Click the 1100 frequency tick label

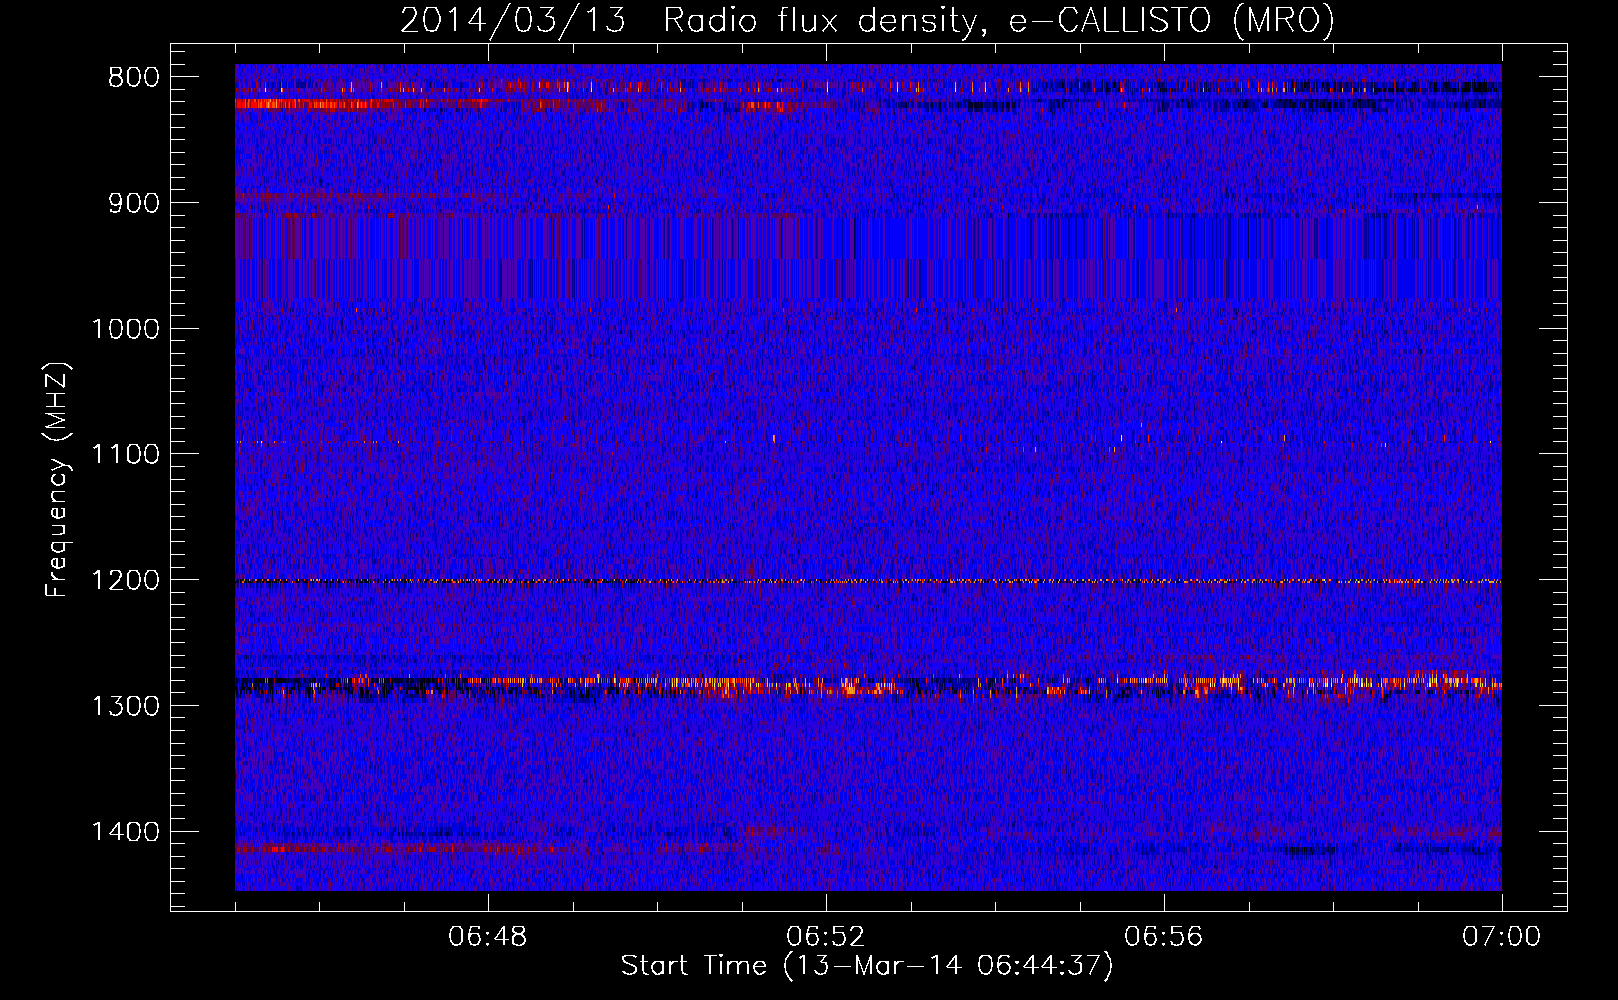tap(125, 455)
